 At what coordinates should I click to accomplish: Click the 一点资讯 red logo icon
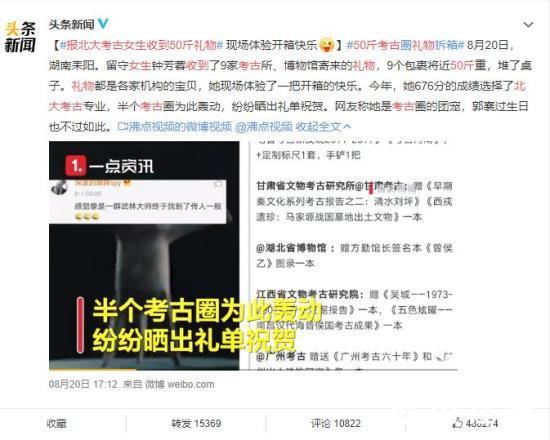[x=75, y=166]
